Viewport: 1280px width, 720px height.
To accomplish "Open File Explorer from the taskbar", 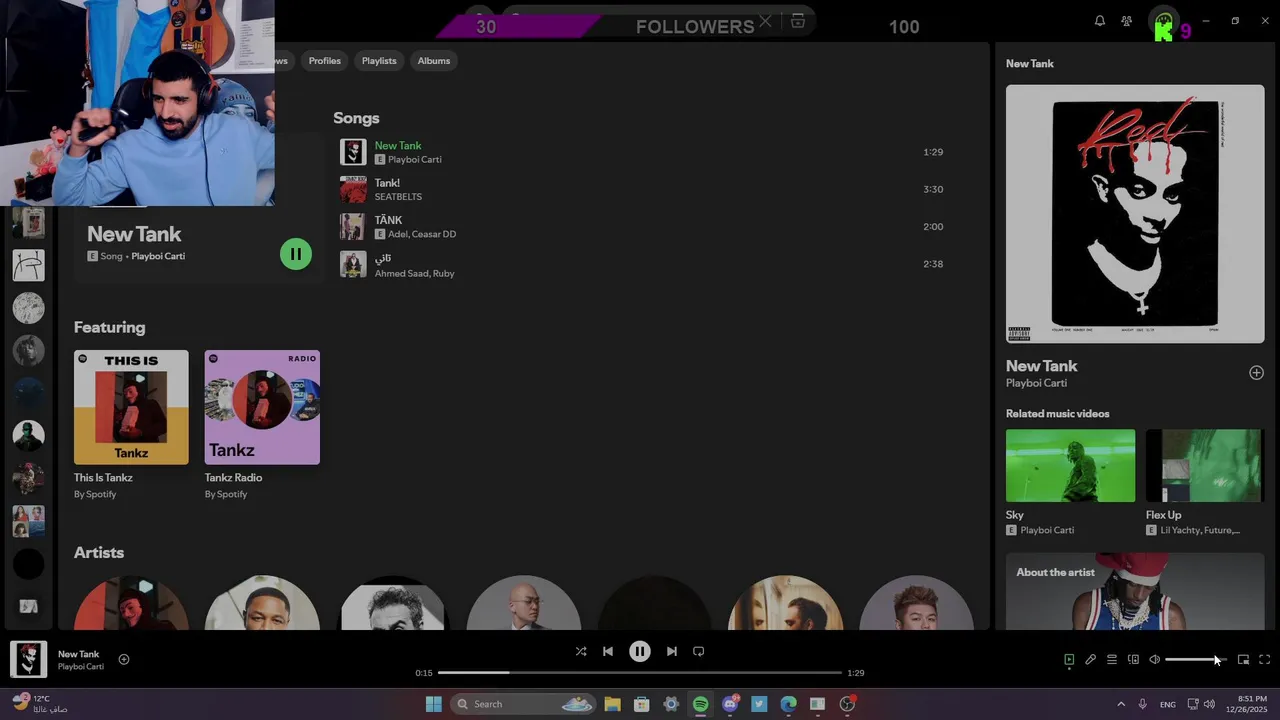I will [x=612, y=704].
